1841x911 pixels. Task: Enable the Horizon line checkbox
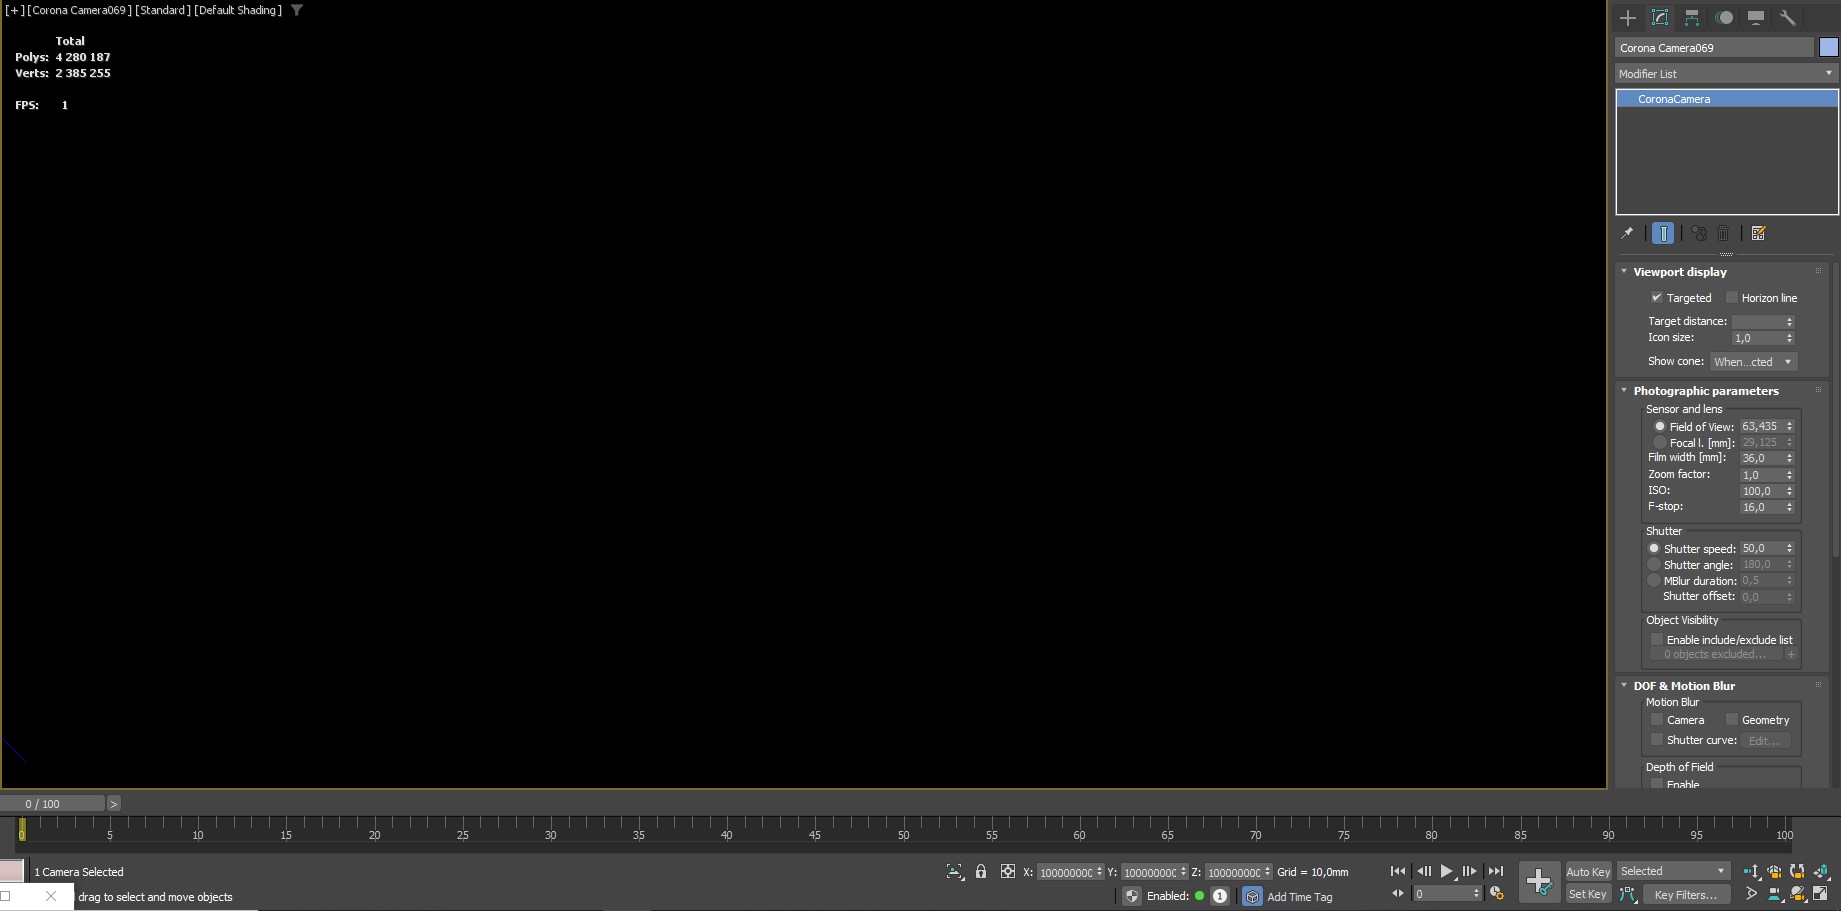1732,297
